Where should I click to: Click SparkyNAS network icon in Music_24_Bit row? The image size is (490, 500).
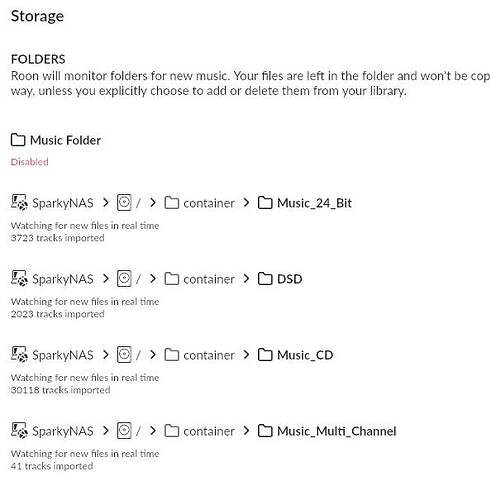[19, 203]
